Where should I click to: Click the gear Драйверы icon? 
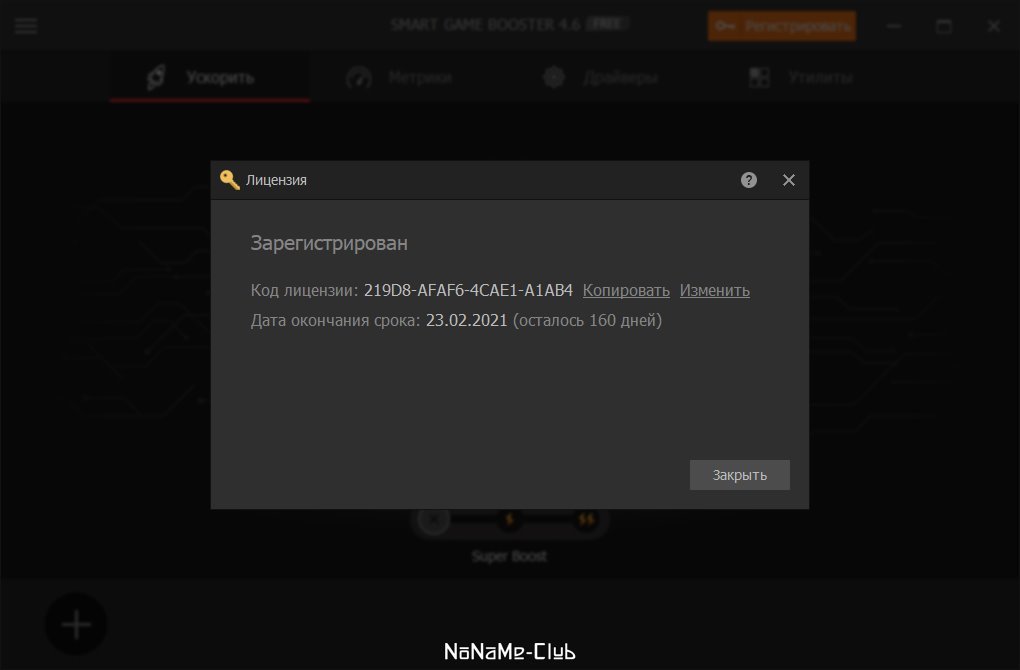point(554,77)
